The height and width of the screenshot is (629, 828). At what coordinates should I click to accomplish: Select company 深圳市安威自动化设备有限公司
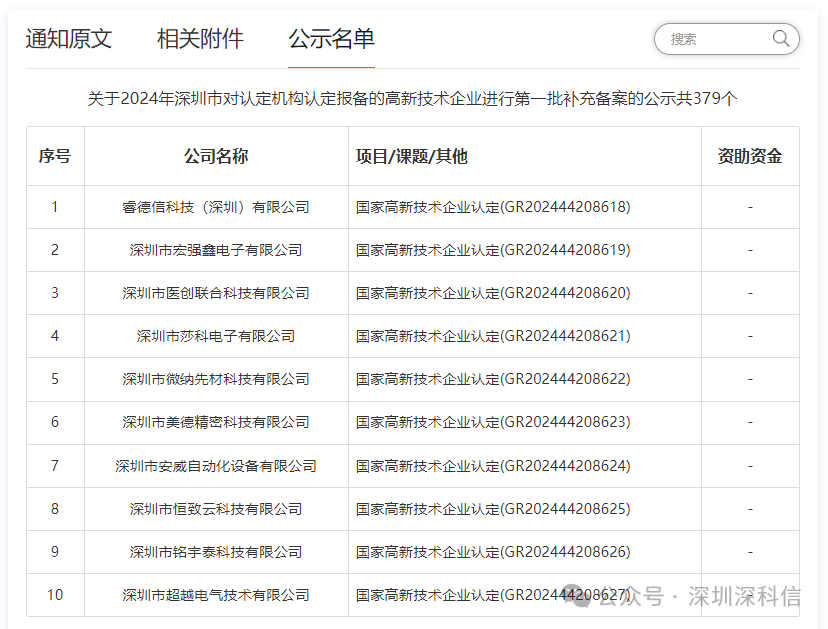point(216,466)
